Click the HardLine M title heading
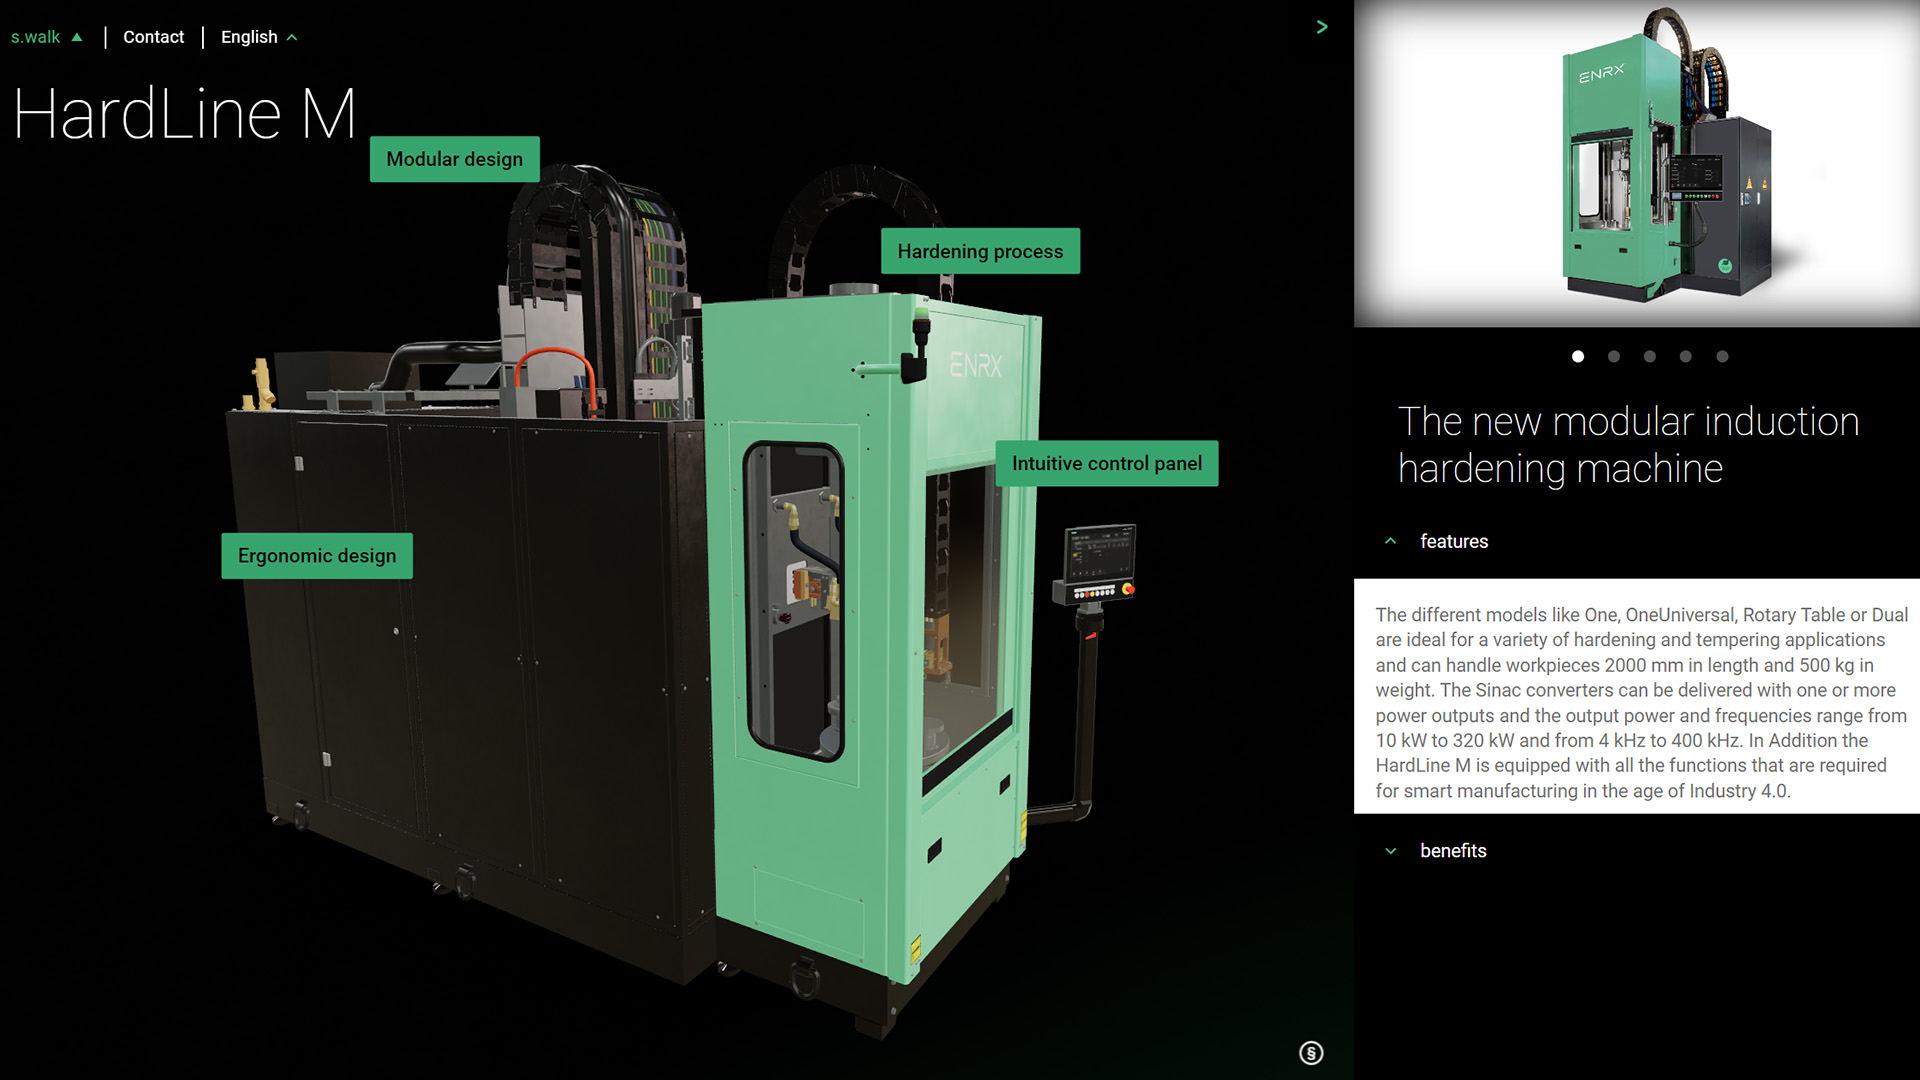This screenshot has height=1080, width=1920. (185, 114)
